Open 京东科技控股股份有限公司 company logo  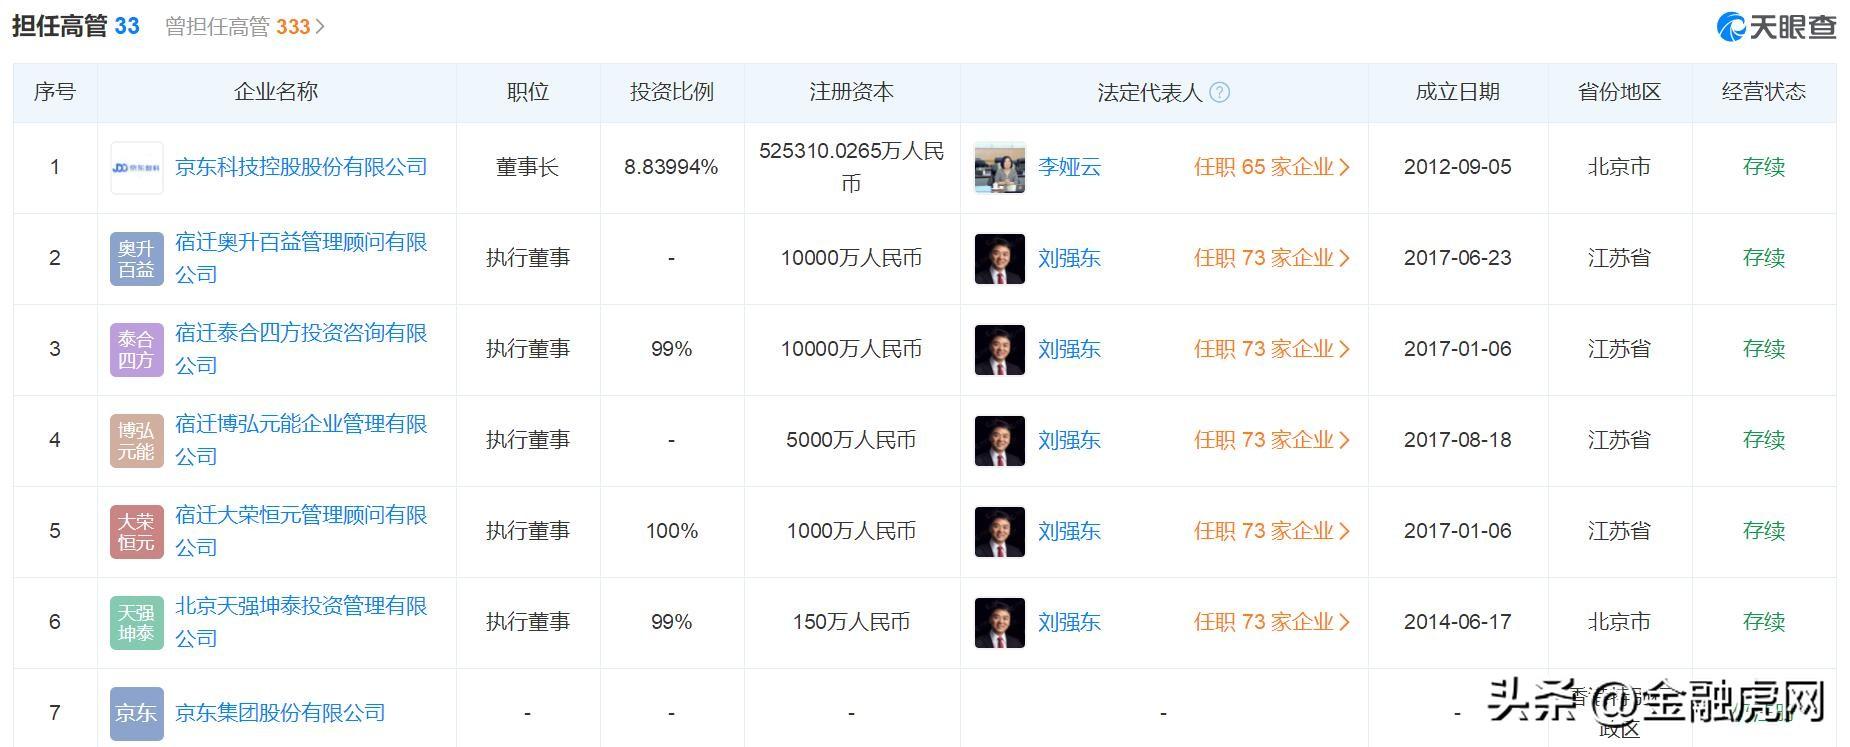tap(136, 168)
